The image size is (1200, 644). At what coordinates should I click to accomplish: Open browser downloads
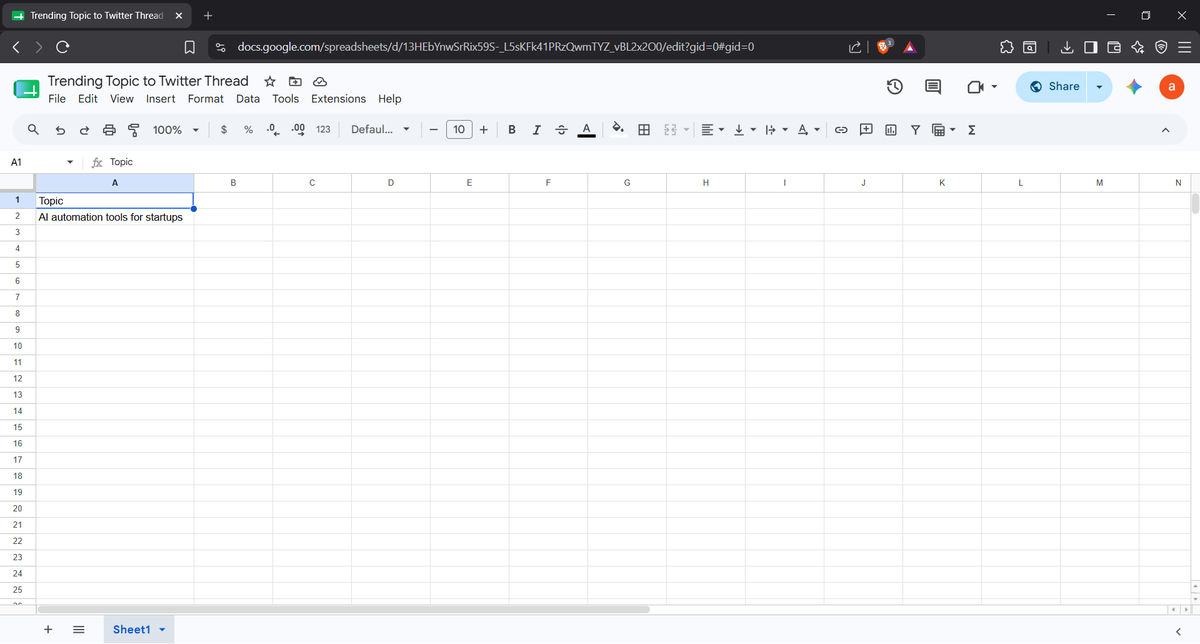coord(1067,46)
